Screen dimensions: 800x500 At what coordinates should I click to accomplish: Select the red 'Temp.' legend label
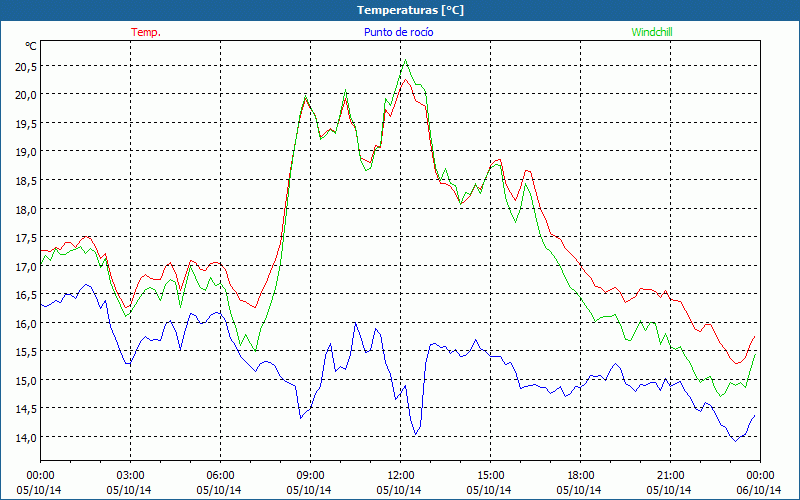point(146,32)
